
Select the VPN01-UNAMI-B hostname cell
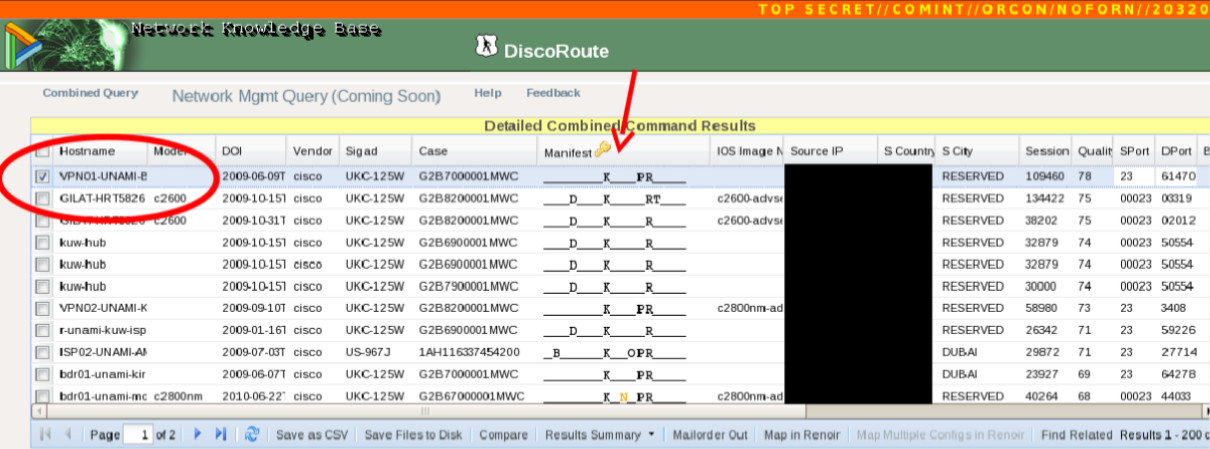click(x=103, y=176)
